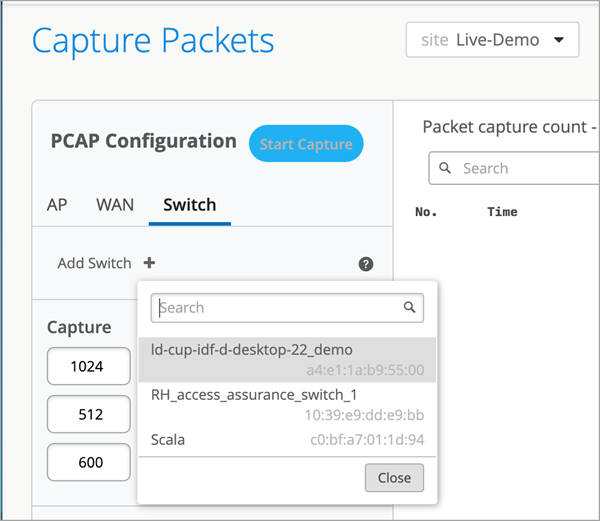Focus the switch search field
600x521 pixels.
(x=278, y=308)
